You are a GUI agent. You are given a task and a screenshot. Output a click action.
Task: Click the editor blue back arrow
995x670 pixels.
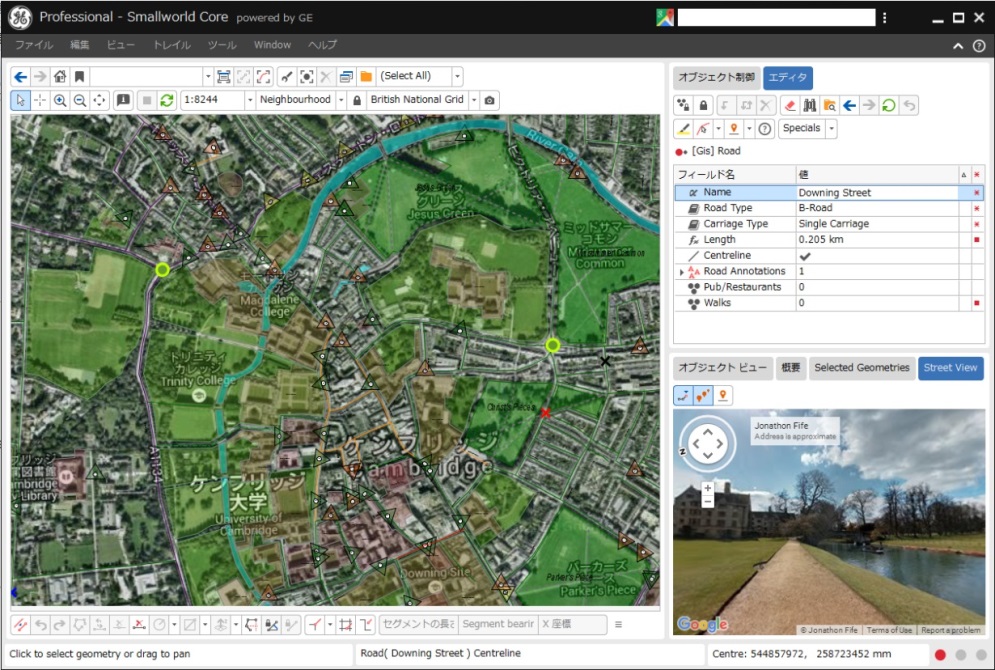coord(850,105)
